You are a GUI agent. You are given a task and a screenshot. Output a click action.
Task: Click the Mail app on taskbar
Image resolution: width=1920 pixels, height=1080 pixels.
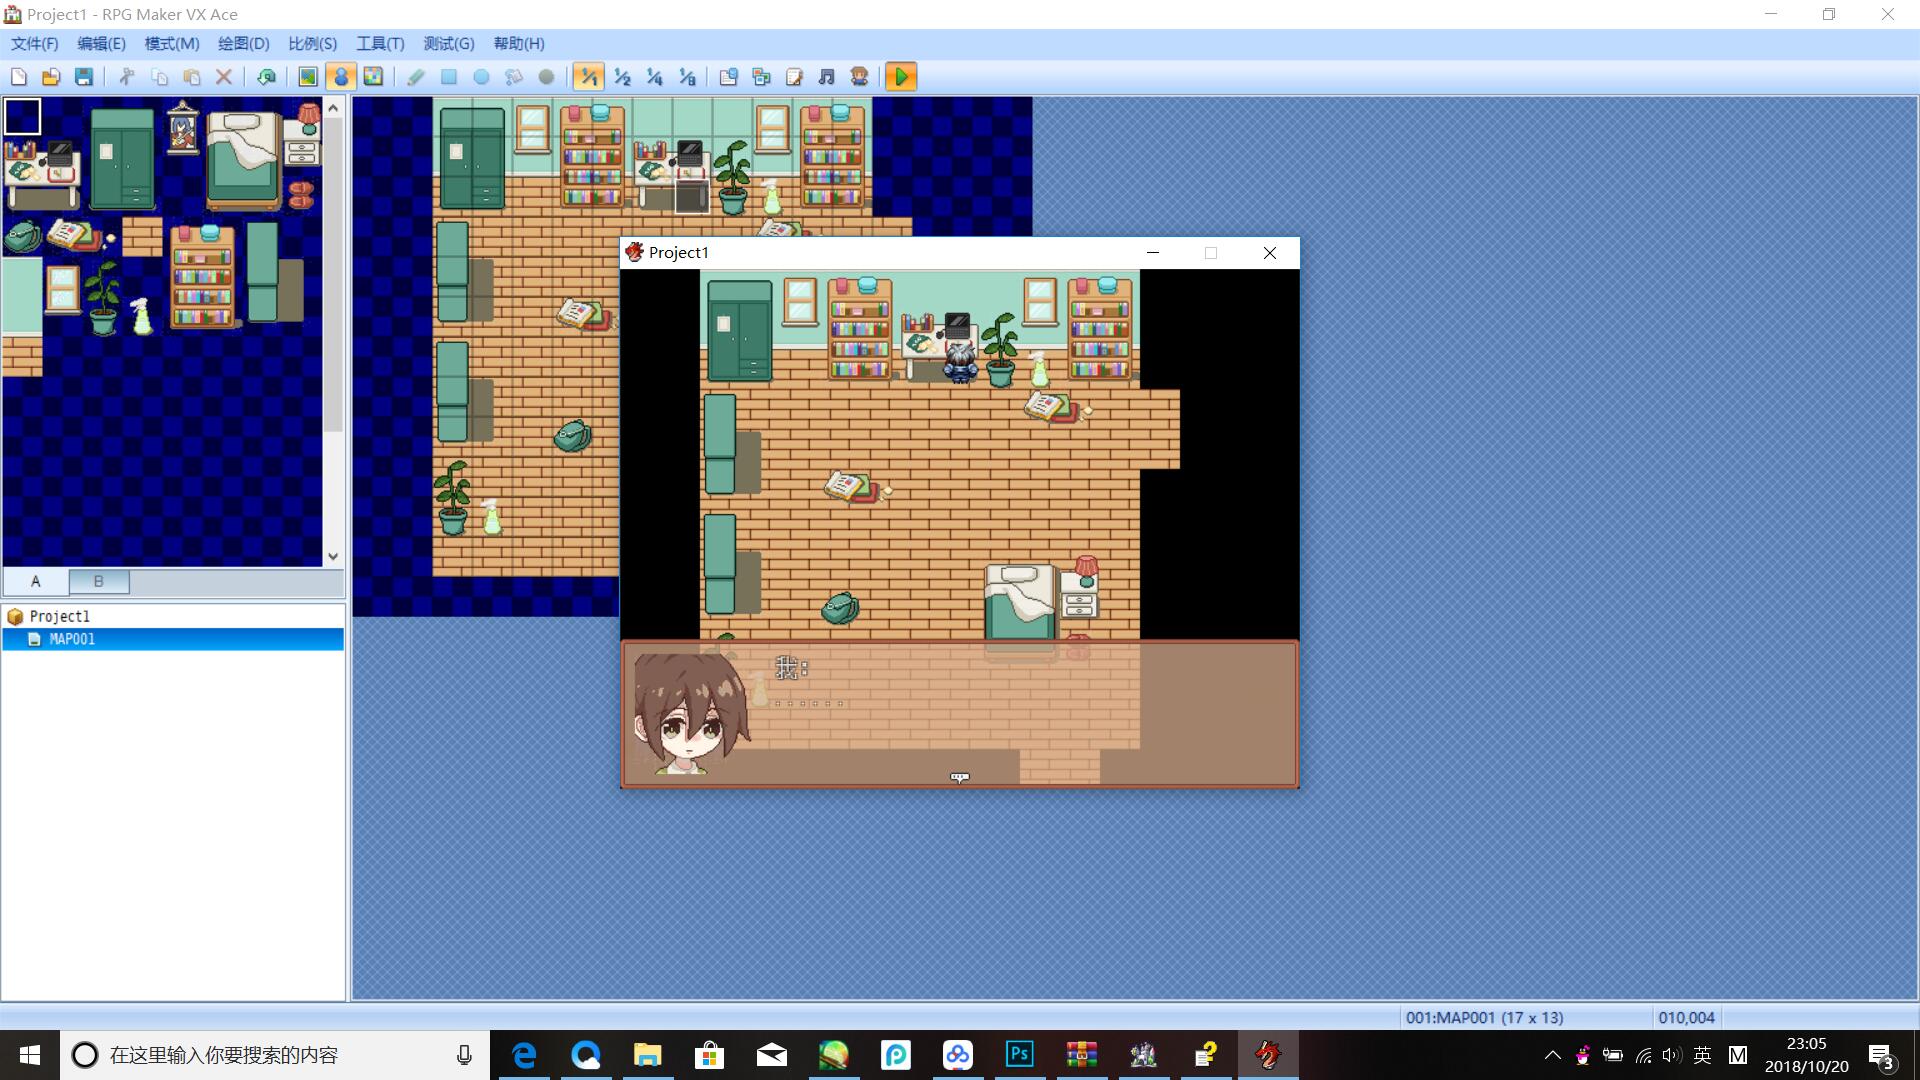pos(771,1055)
